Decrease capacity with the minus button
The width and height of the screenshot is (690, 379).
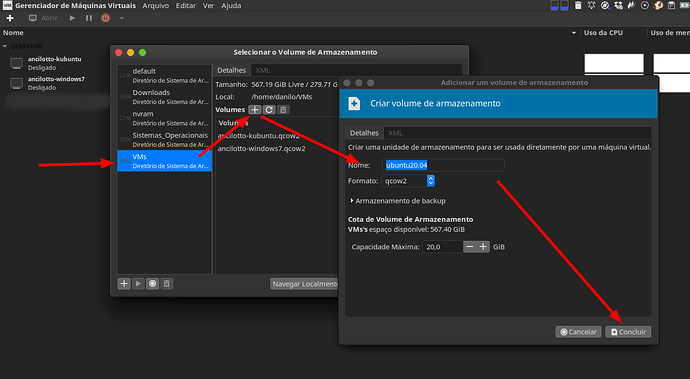coord(470,247)
